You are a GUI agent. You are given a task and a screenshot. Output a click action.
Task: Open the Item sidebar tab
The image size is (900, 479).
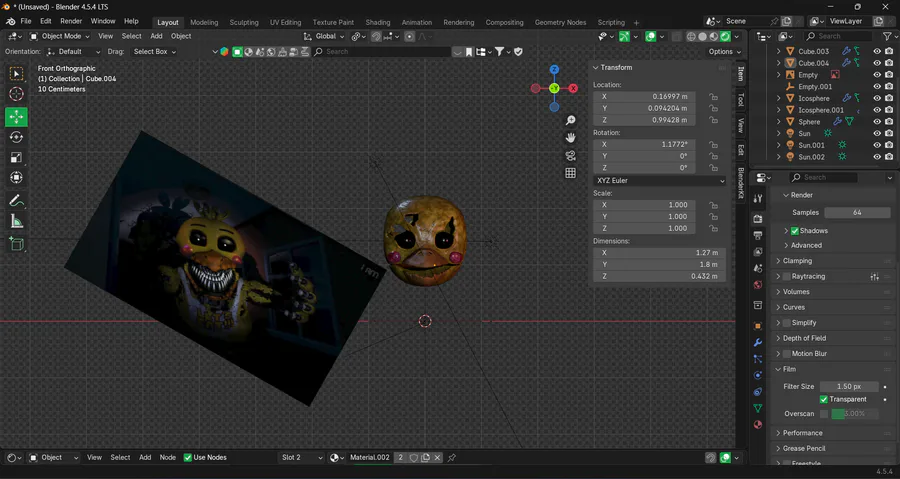coord(740,73)
